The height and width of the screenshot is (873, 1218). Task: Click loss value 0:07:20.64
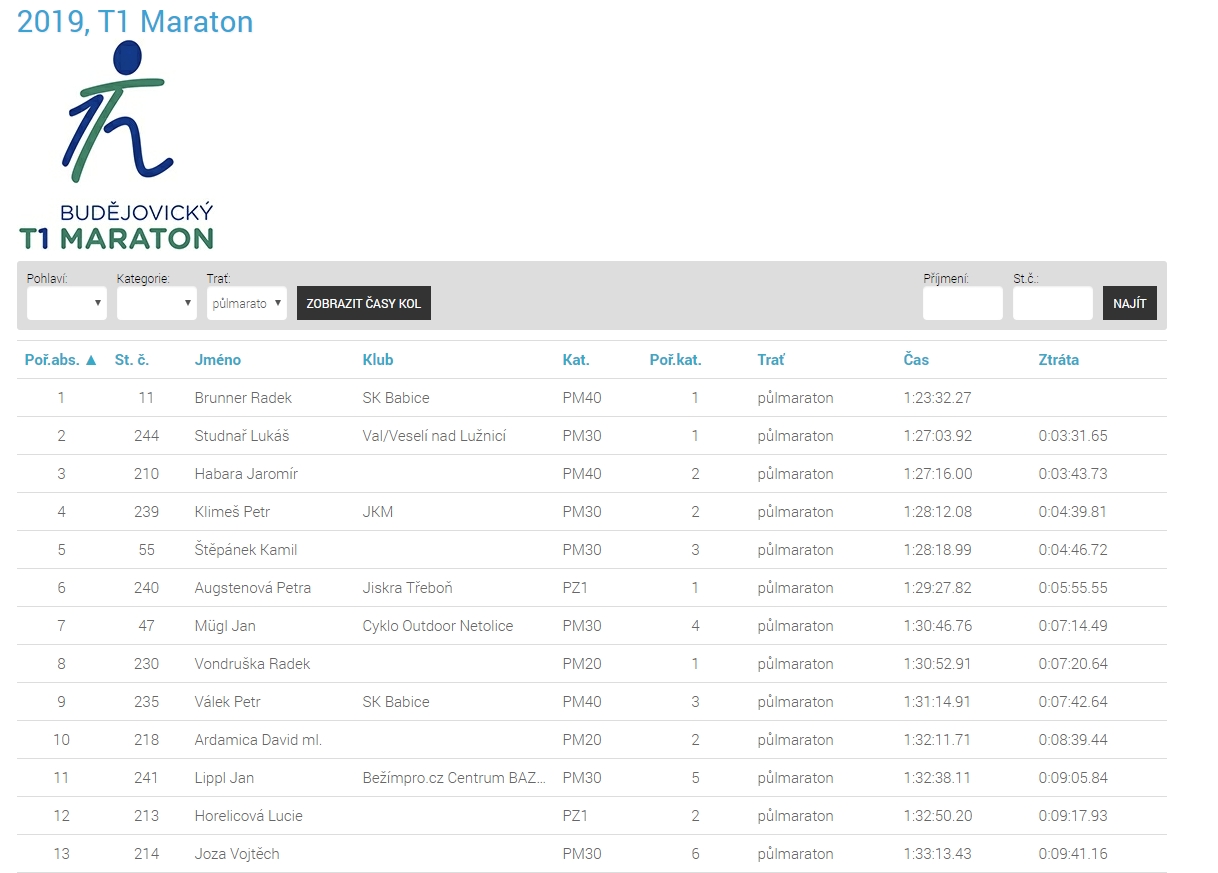pos(1073,664)
